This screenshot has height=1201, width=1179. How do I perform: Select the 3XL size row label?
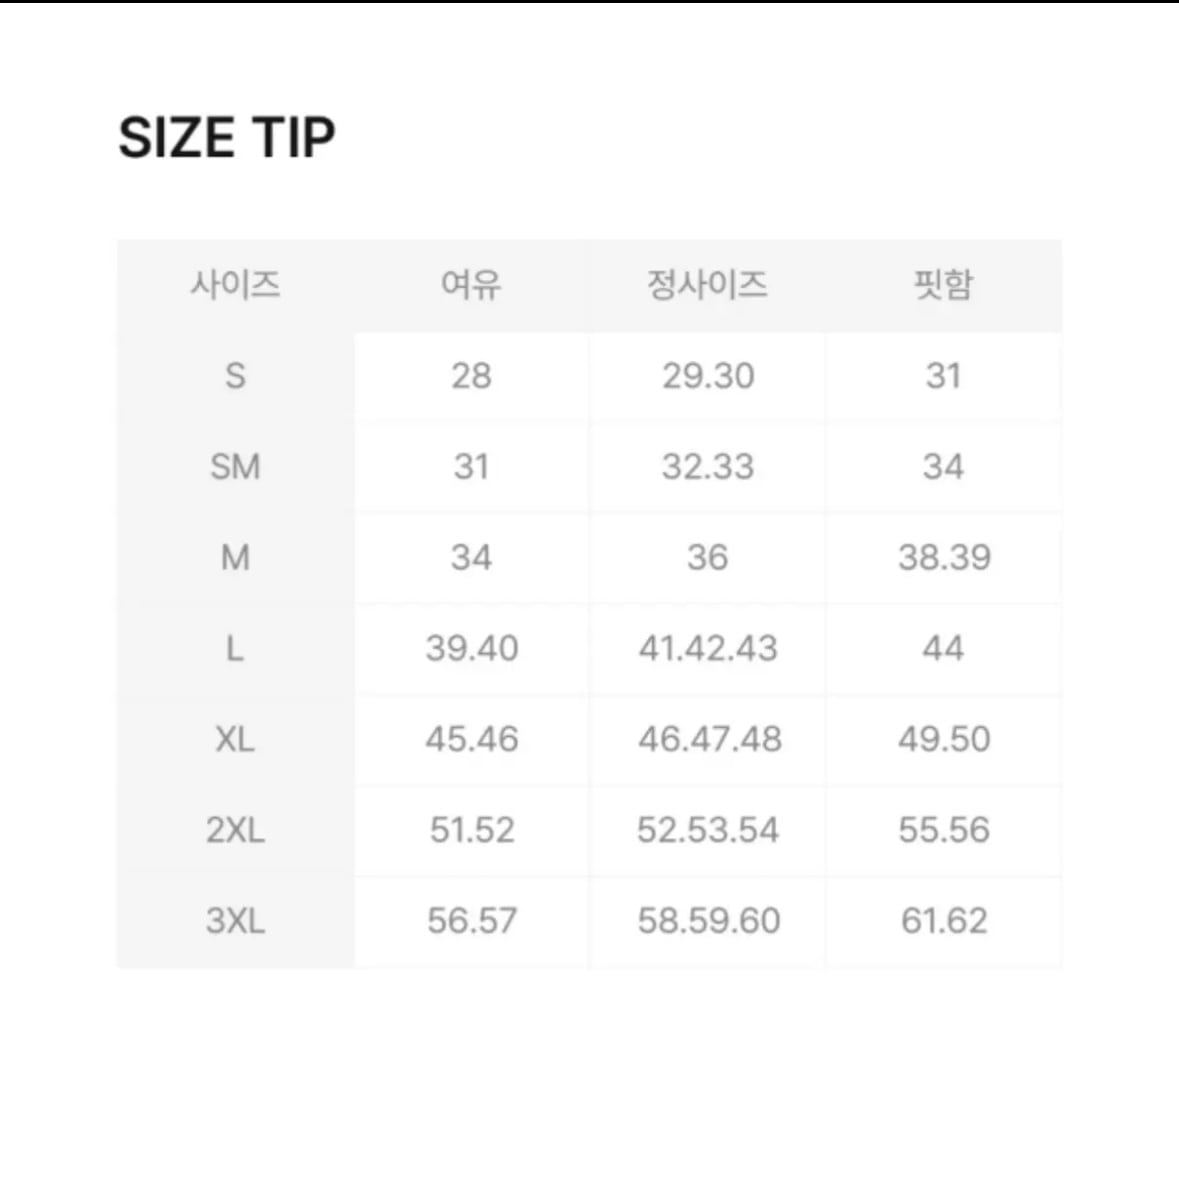(x=236, y=921)
